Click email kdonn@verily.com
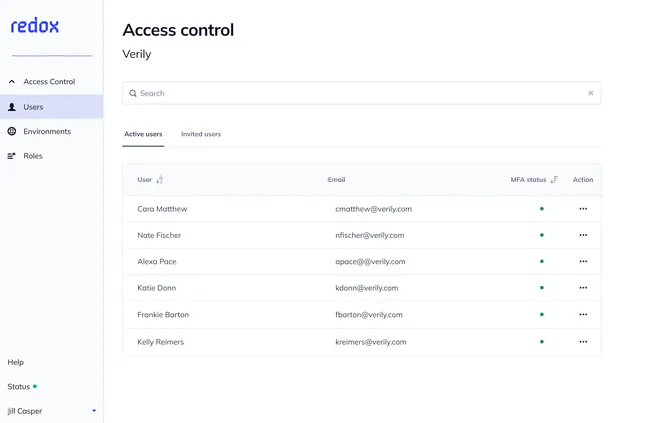The image size is (645, 423). click(367, 288)
